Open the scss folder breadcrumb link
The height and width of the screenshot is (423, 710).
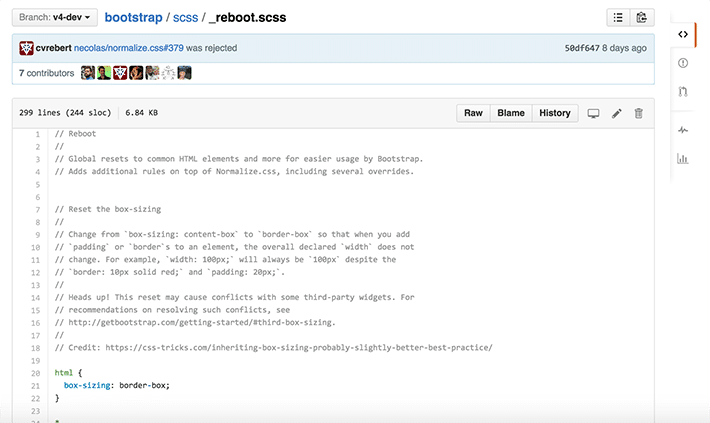[x=185, y=17]
